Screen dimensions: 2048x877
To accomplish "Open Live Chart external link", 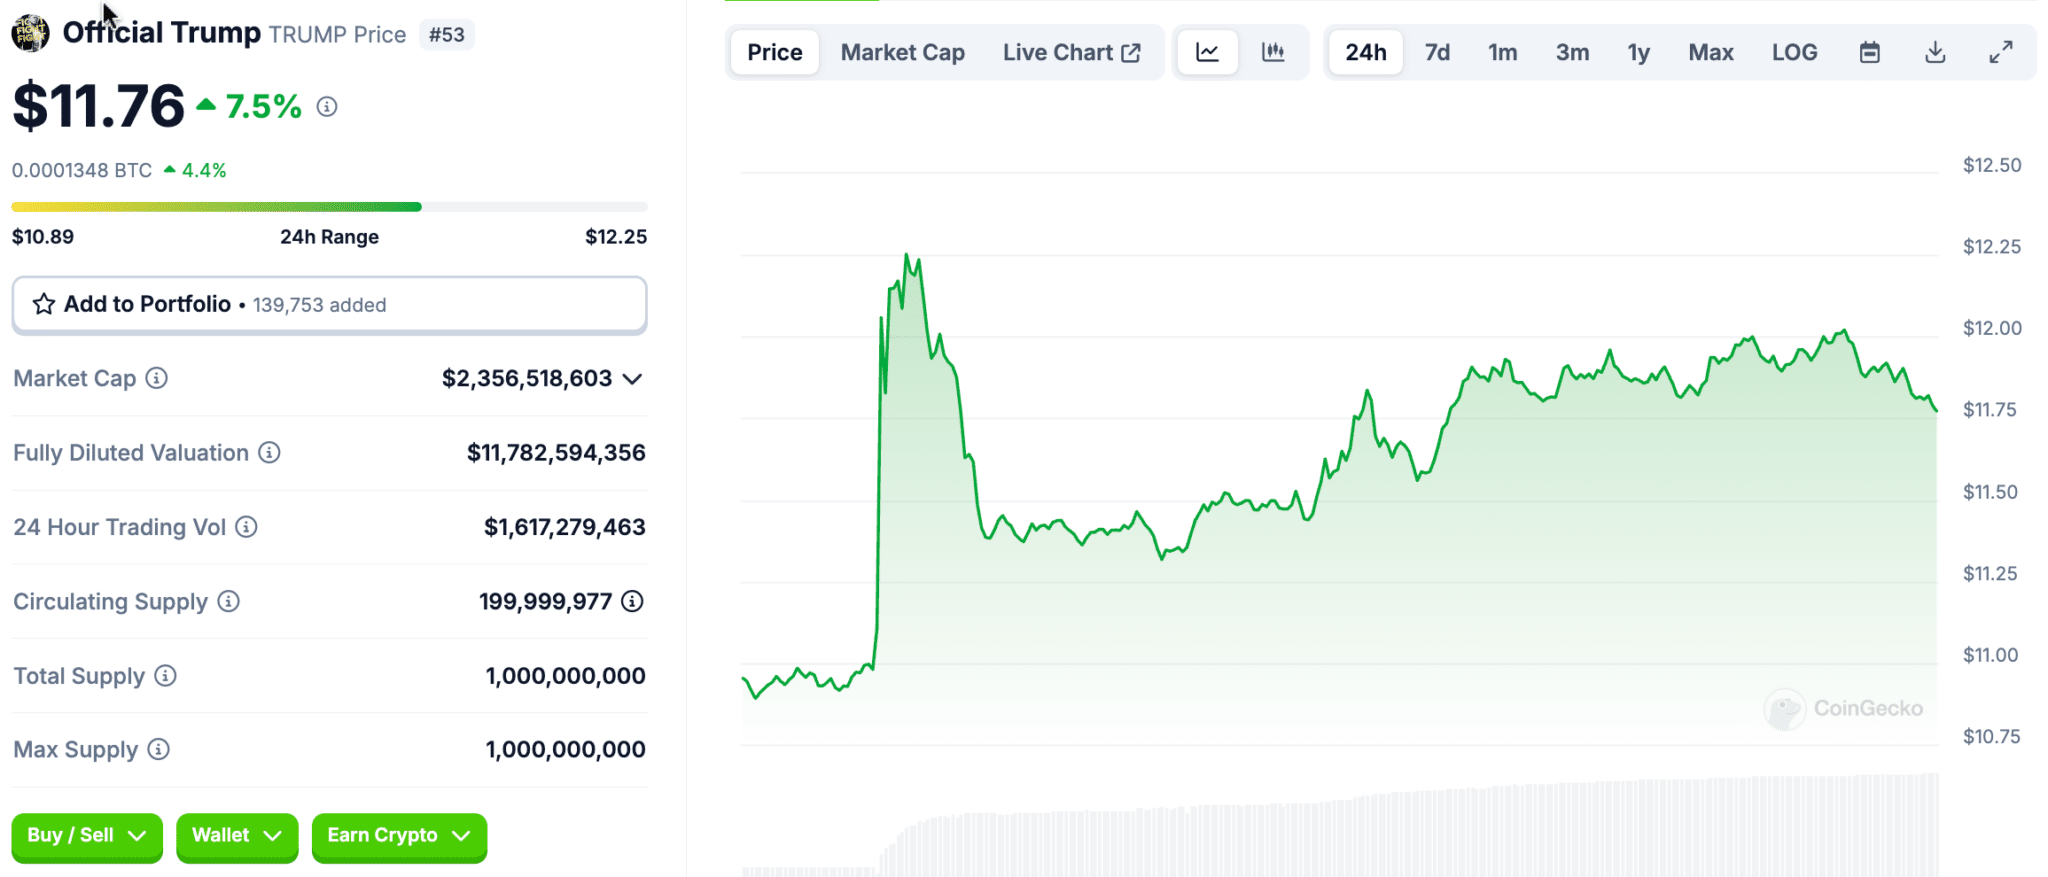I will pos(1071,52).
